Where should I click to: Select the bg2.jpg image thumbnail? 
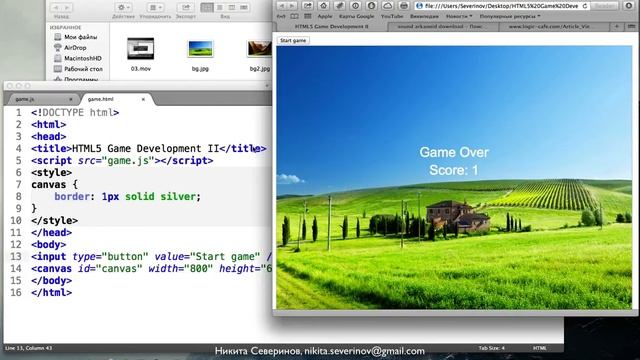260,49
